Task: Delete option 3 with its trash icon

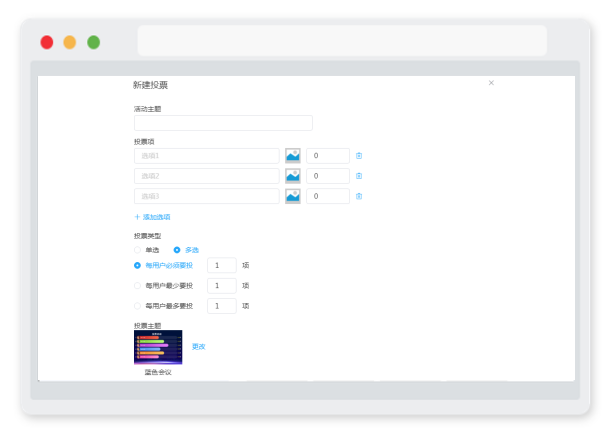Action: pyautogui.click(x=359, y=196)
